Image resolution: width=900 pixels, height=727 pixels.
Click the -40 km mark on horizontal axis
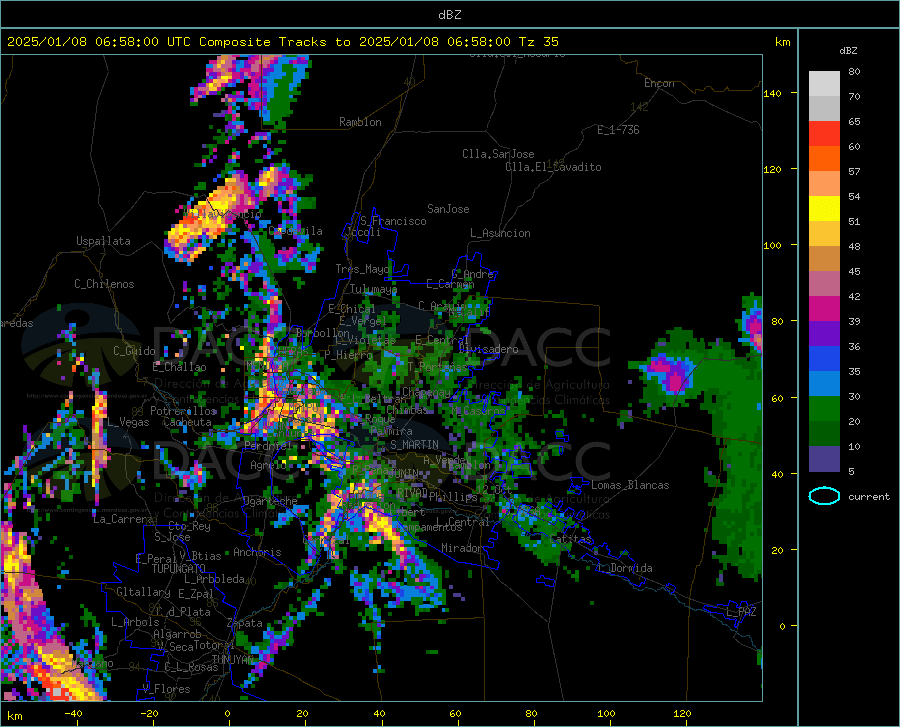tap(73, 714)
